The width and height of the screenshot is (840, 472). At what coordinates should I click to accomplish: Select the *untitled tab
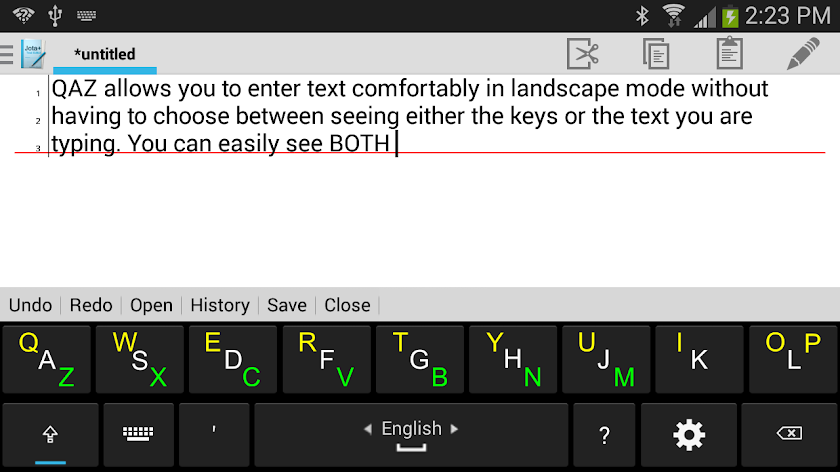[x=104, y=55]
